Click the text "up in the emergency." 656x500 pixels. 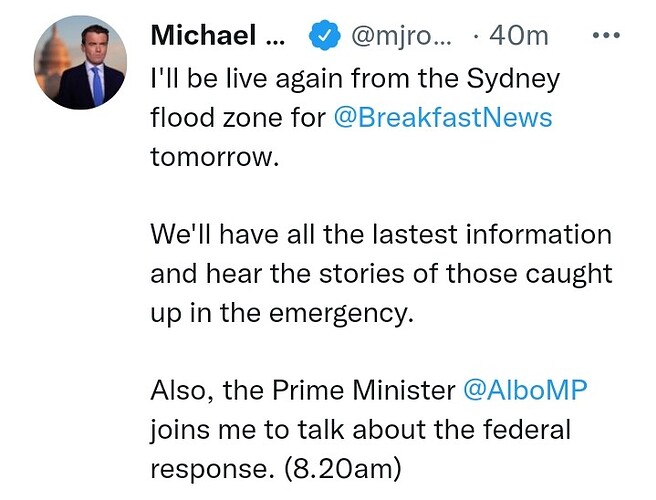281,312
